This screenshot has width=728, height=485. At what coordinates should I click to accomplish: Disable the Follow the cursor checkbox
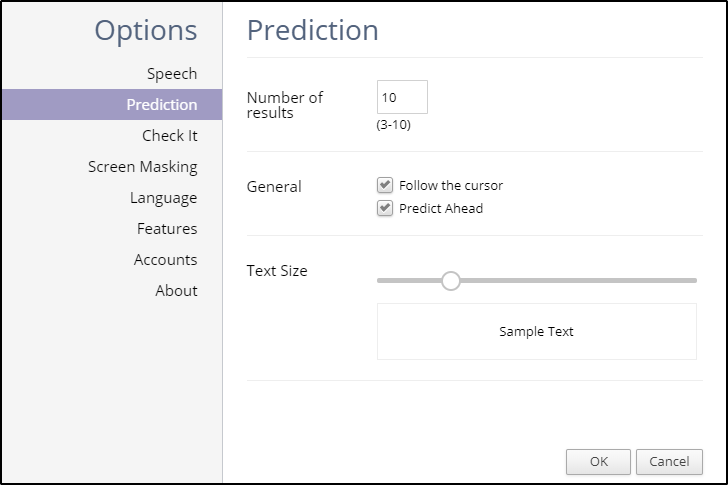coord(385,185)
